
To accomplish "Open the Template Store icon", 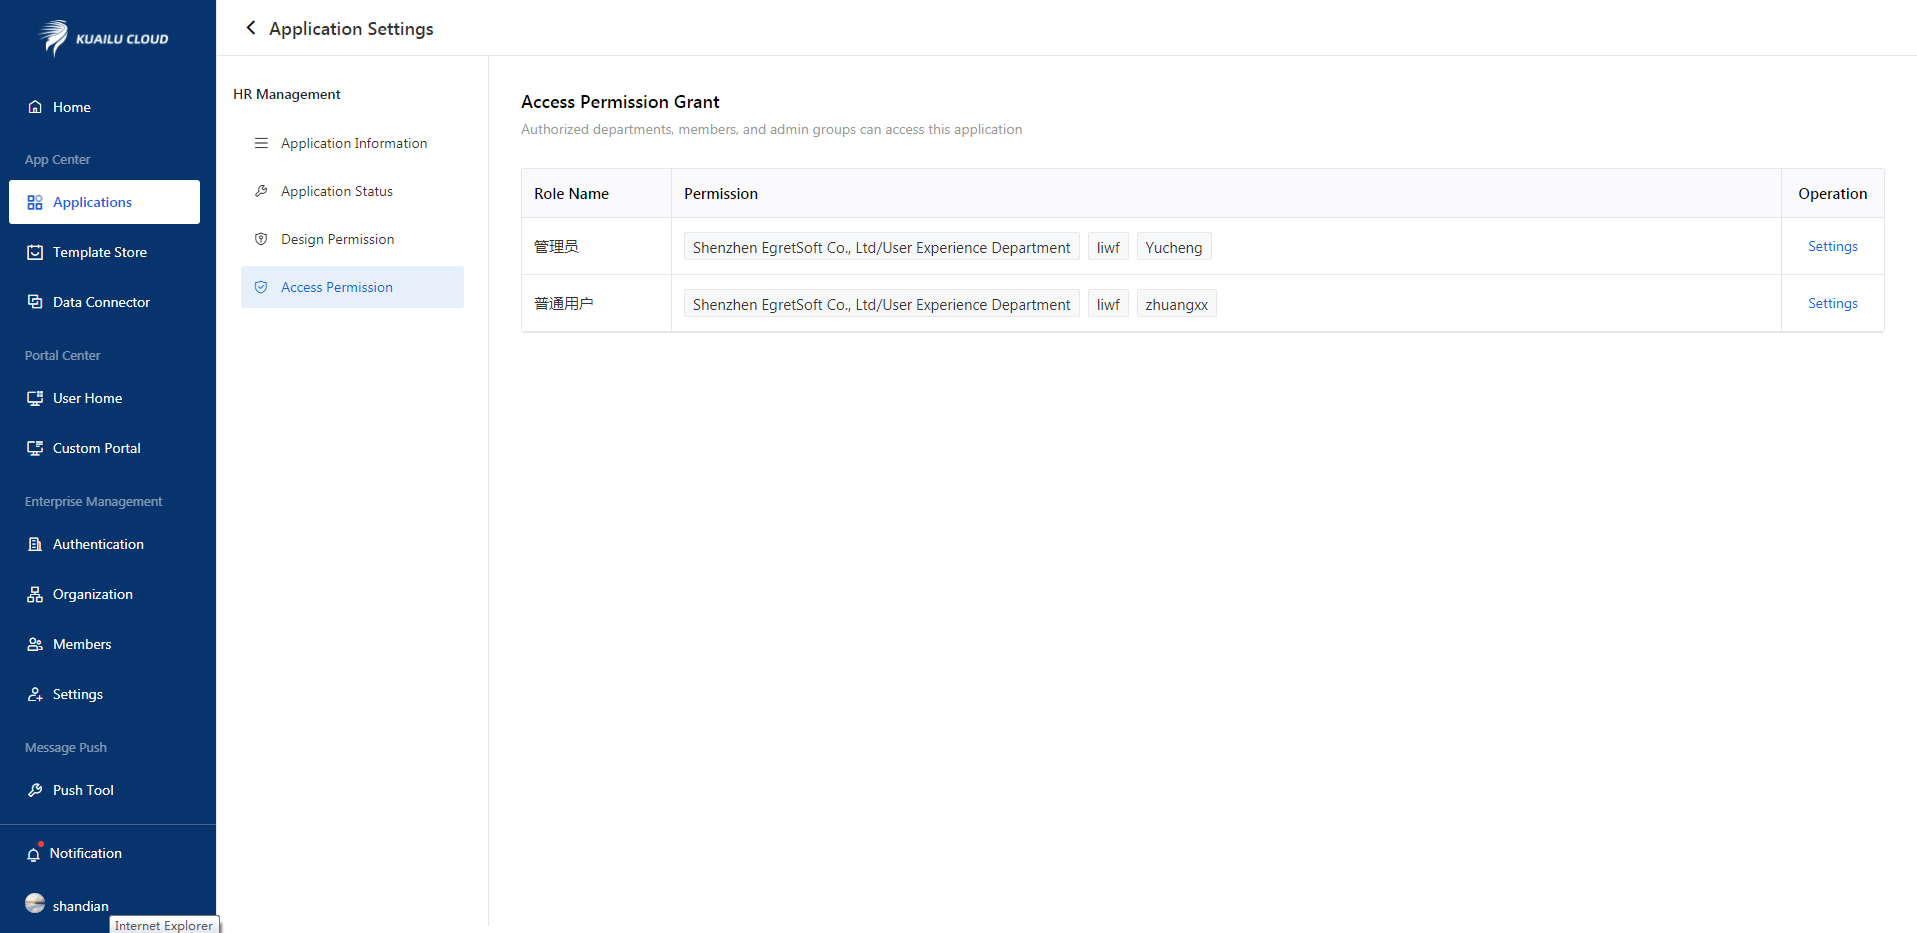I will (x=35, y=252).
